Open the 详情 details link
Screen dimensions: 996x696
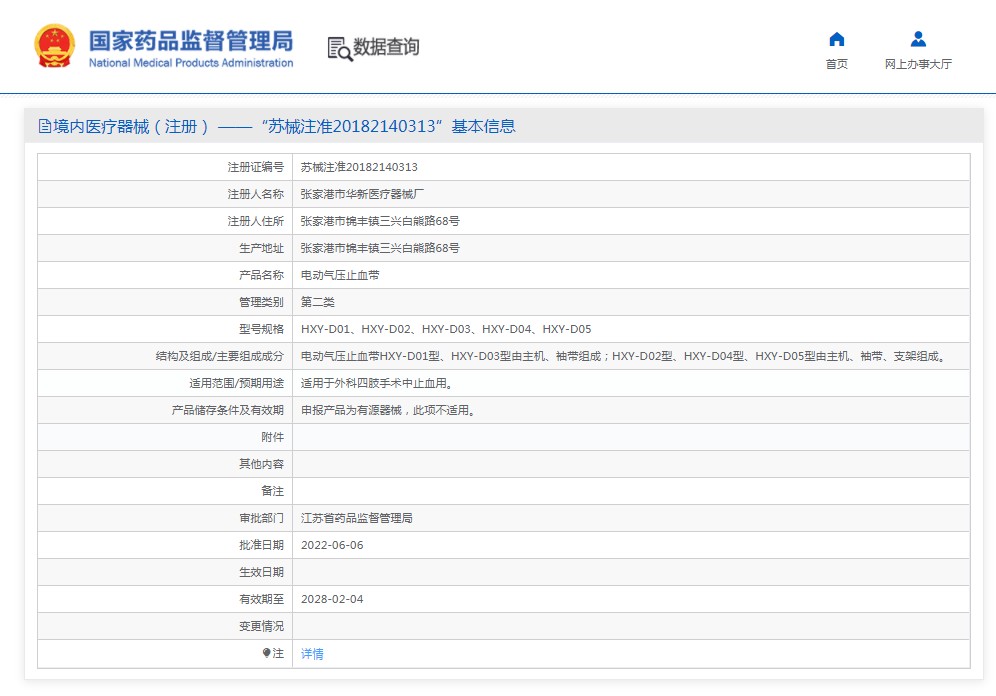click(x=312, y=654)
